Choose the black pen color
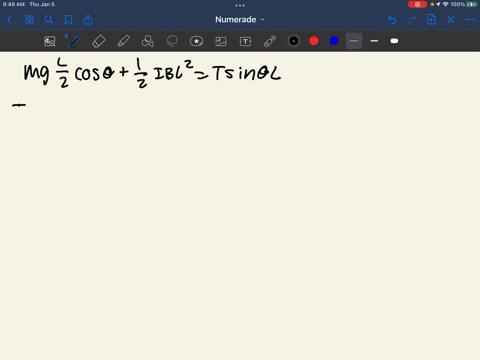This screenshot has width=480, height=360. click(x=294, y=41)
